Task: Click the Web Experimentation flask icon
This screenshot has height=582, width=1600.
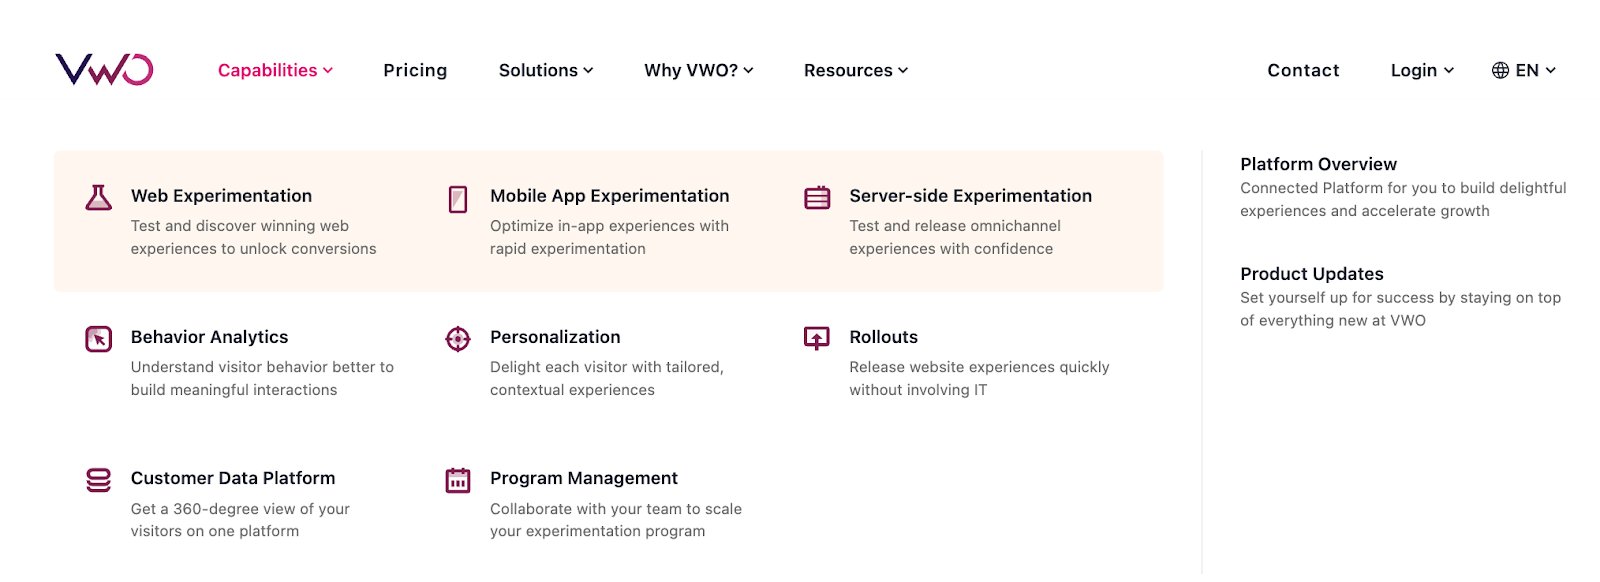Action: (x=98, y=198)
